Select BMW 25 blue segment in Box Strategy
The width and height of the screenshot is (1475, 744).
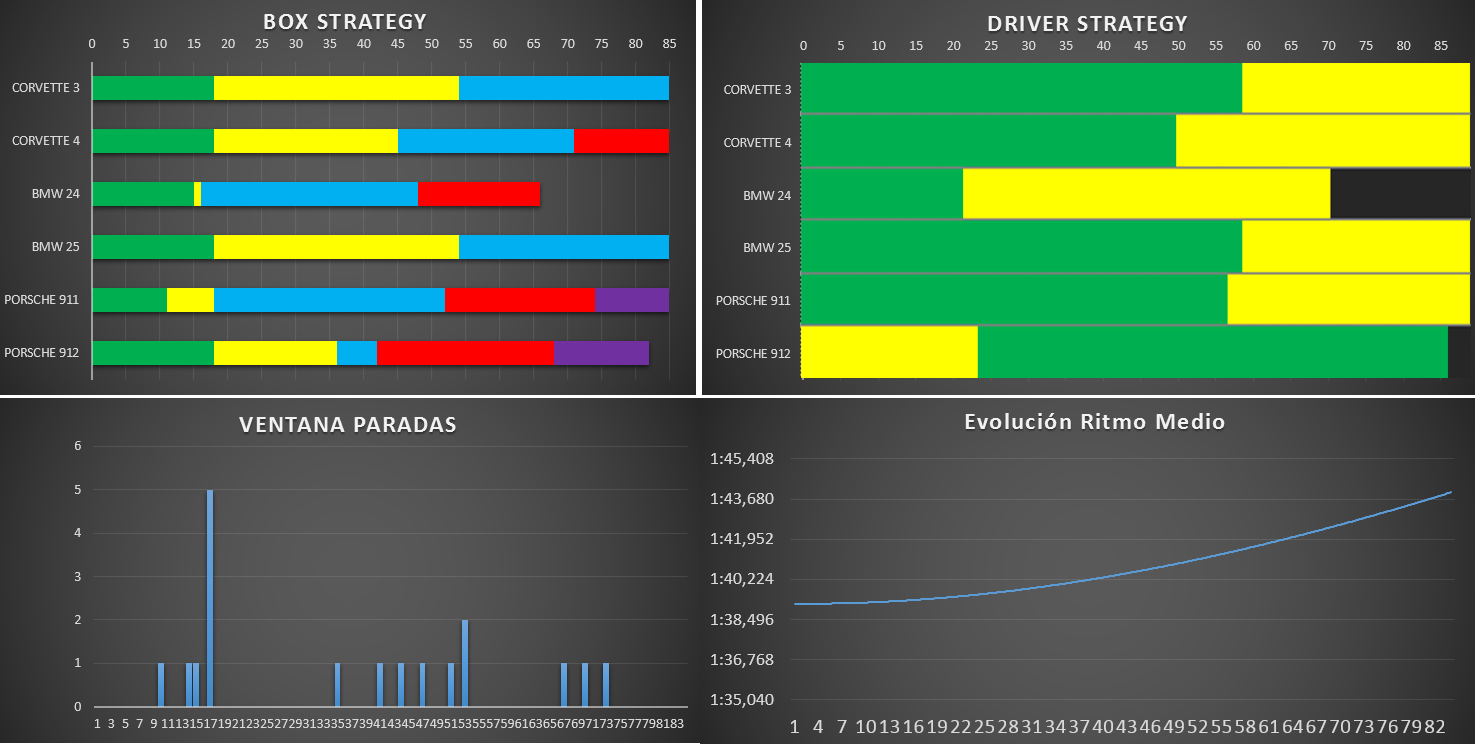point(564,247)
